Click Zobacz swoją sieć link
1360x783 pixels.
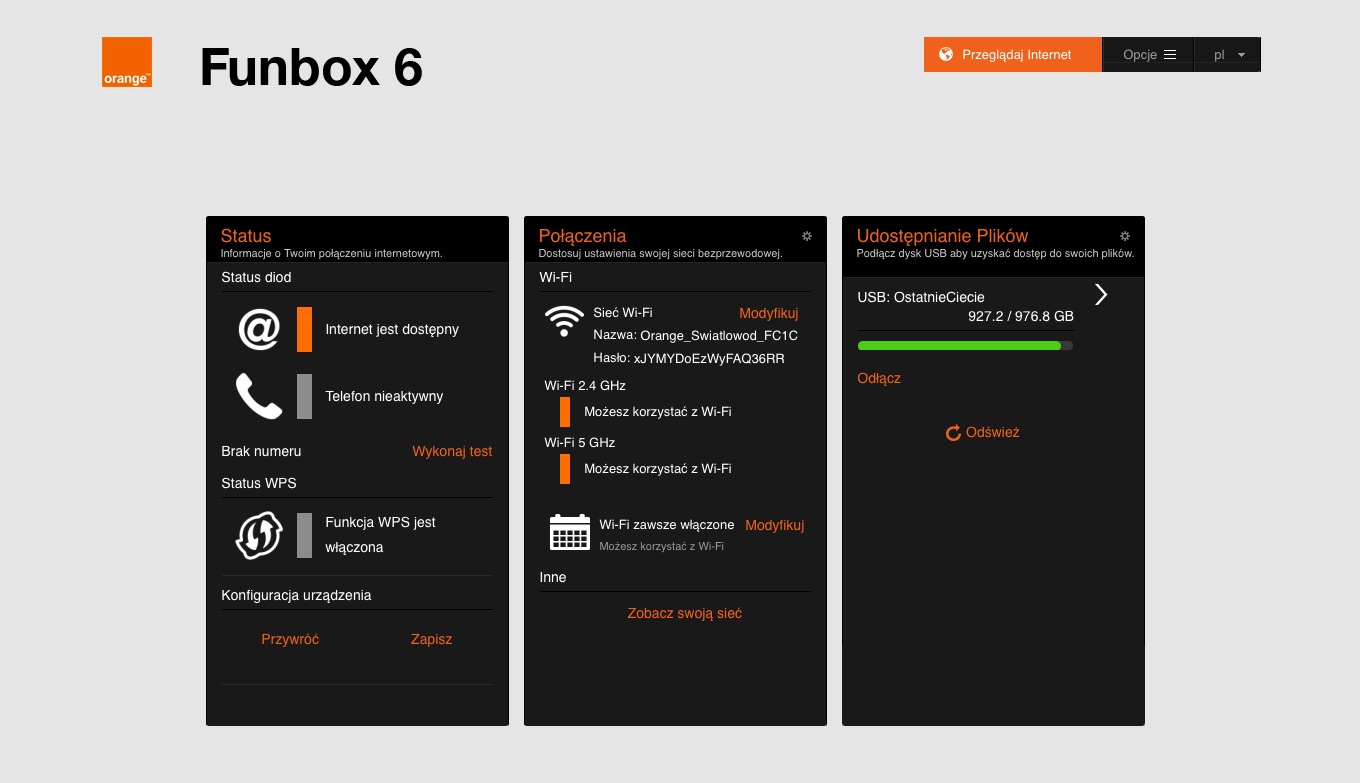tap(684, 613)
